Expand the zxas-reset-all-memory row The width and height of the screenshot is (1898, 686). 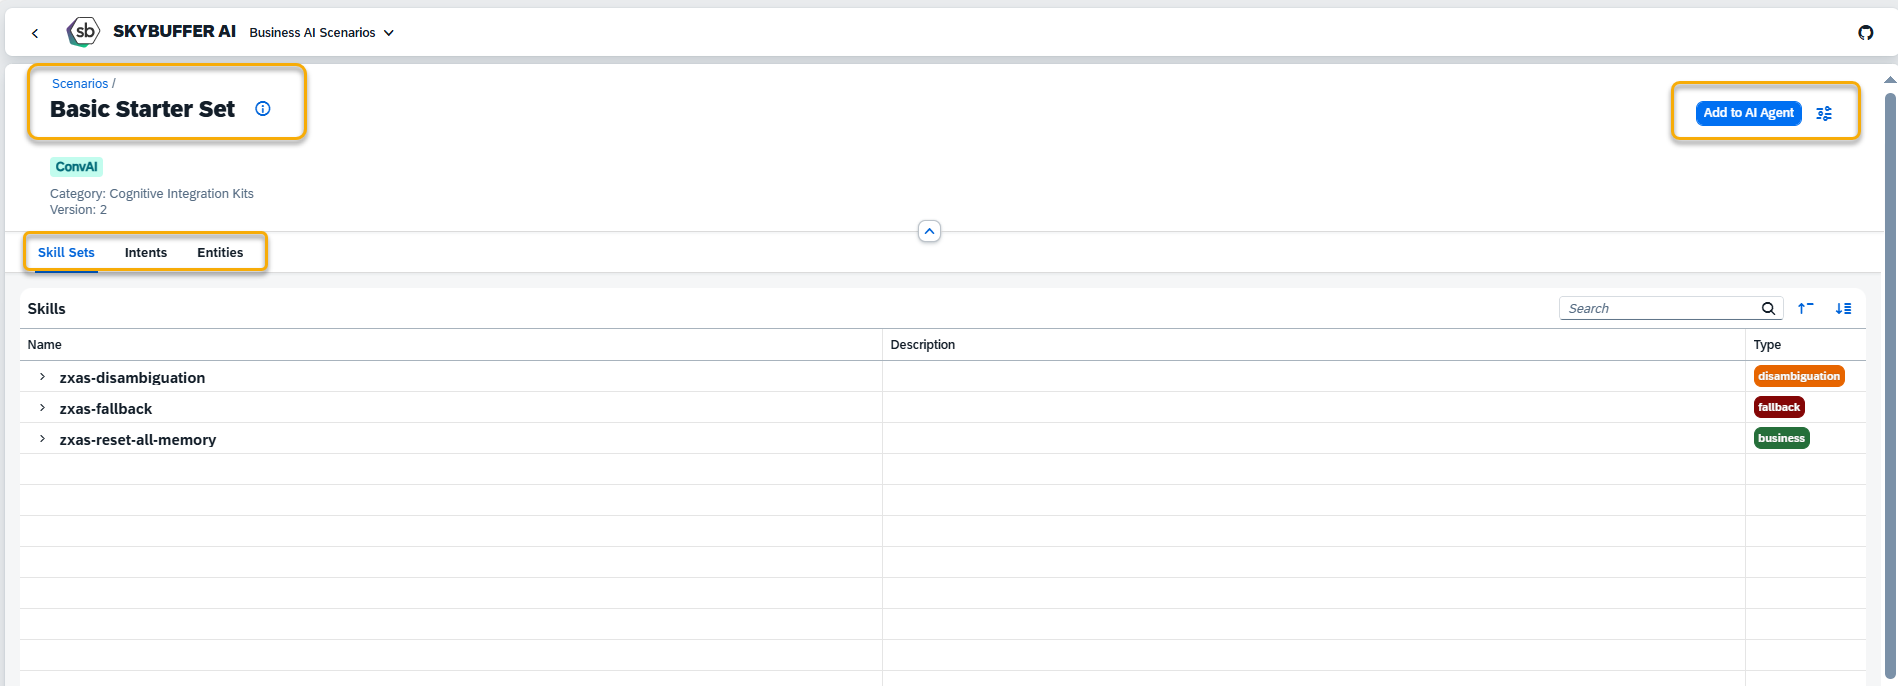click(42, 439)
